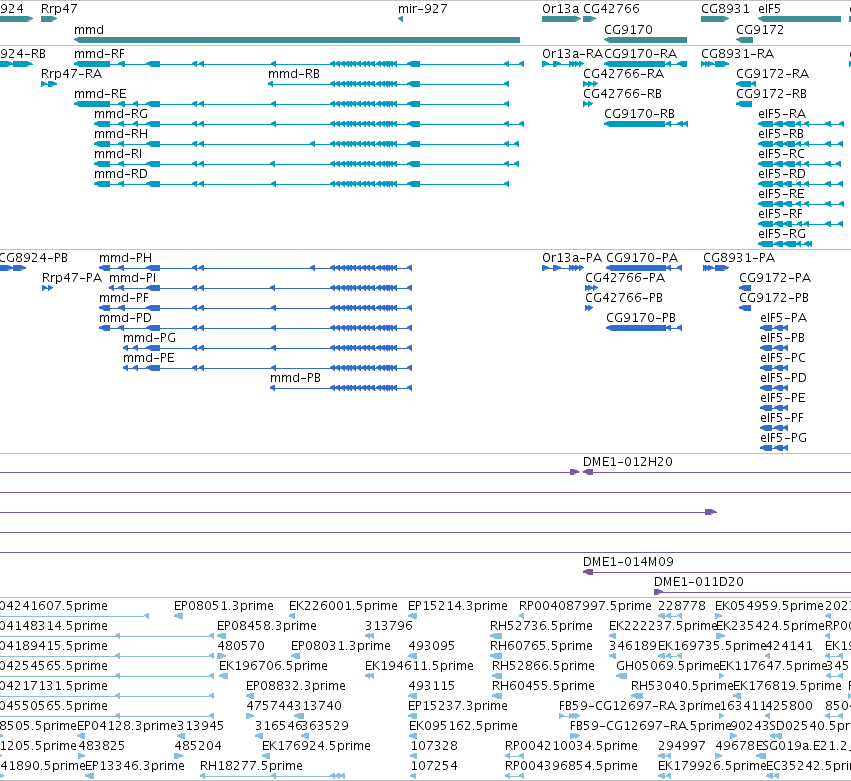Select EST label EK196706.5prime

point(274,666)
